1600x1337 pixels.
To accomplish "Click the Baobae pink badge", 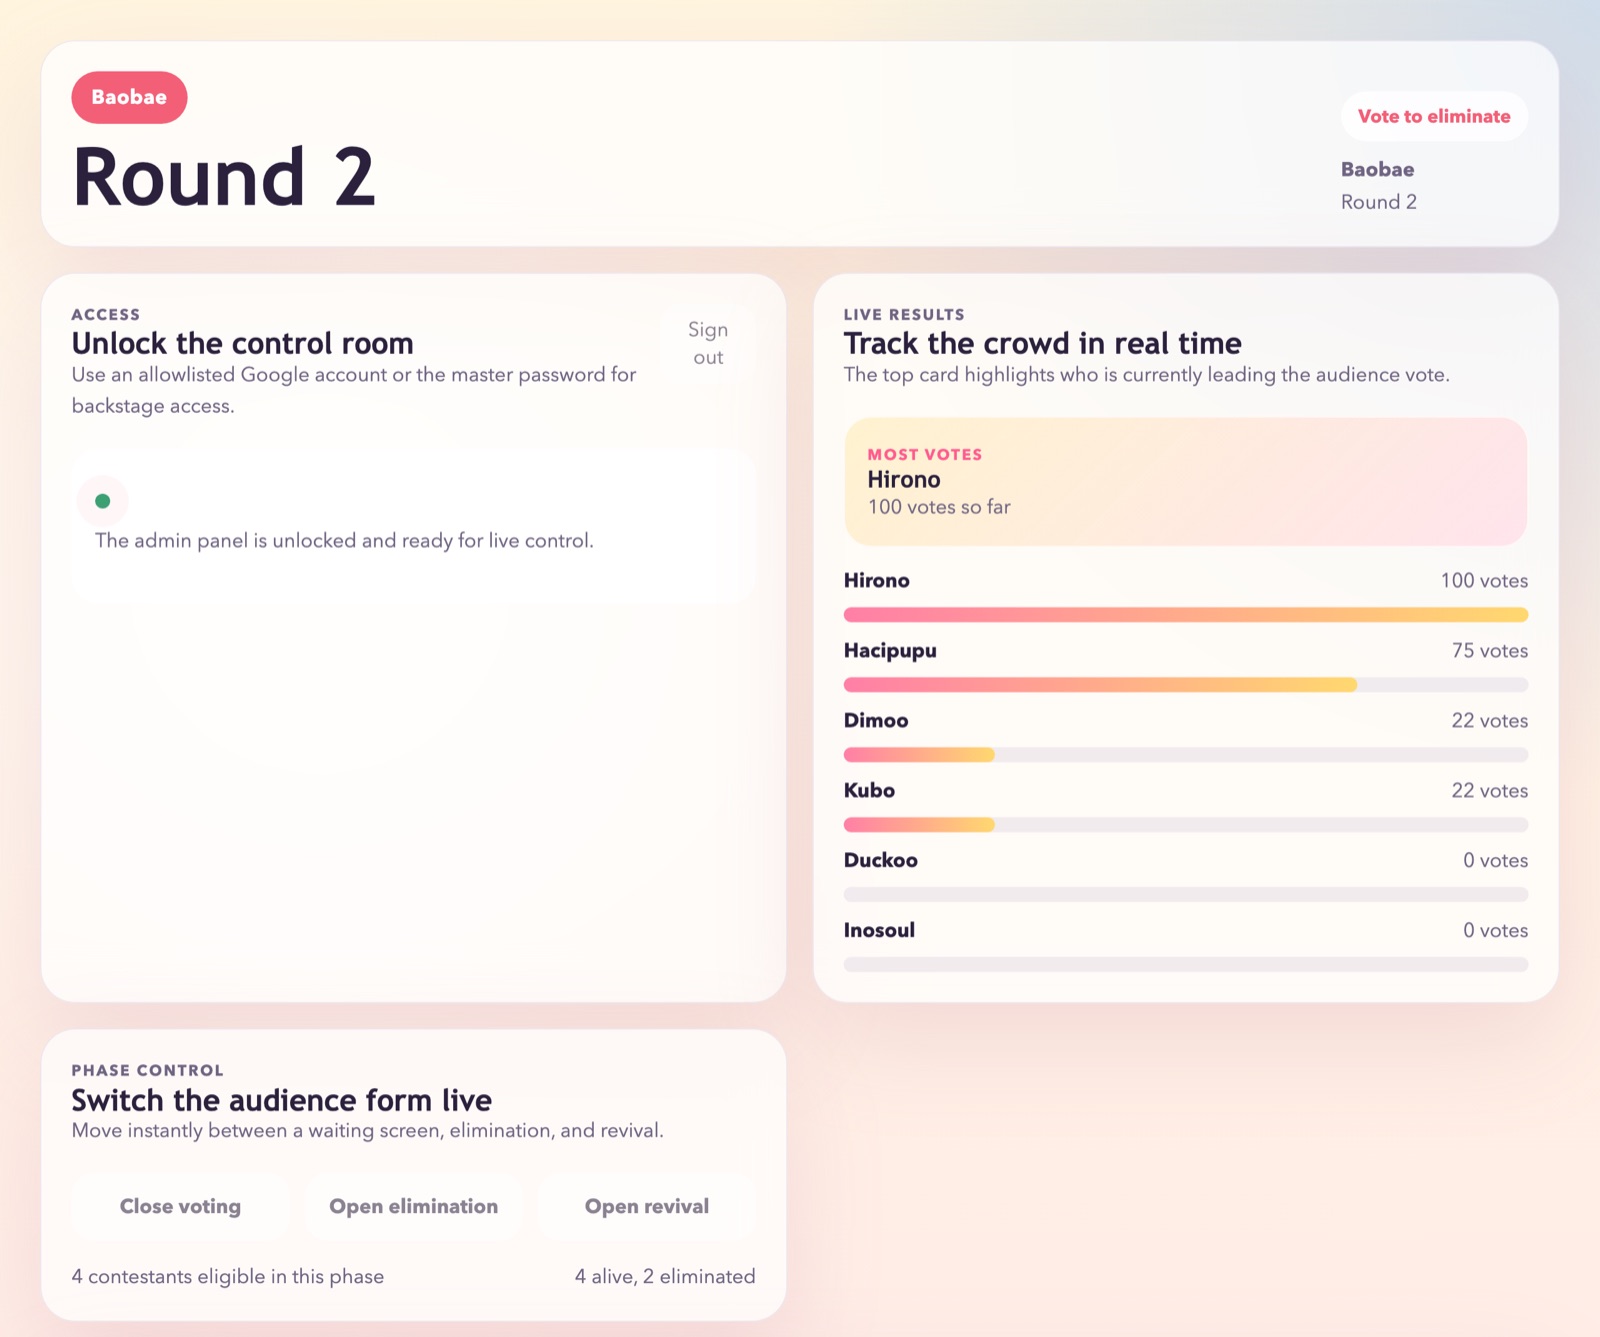I will pos(129,97).
